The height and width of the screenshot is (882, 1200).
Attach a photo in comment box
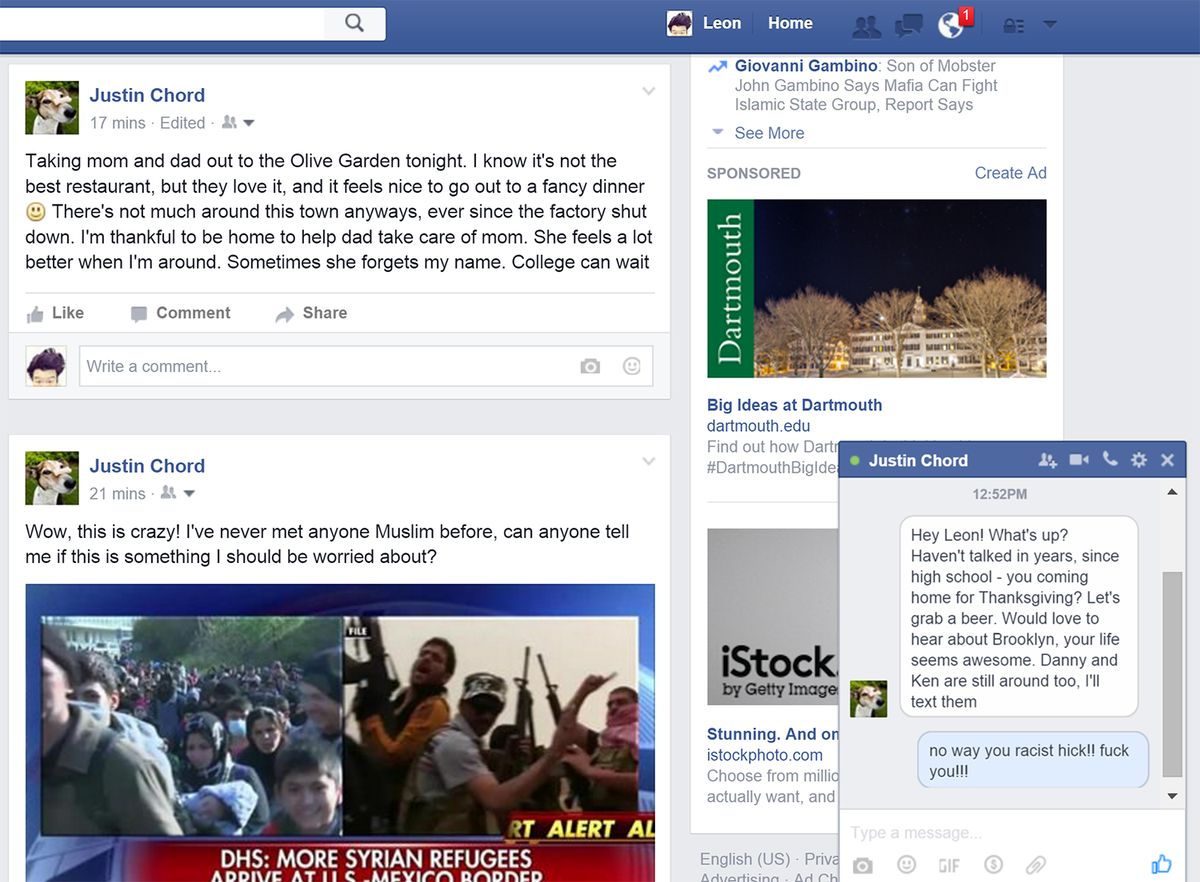590,367
